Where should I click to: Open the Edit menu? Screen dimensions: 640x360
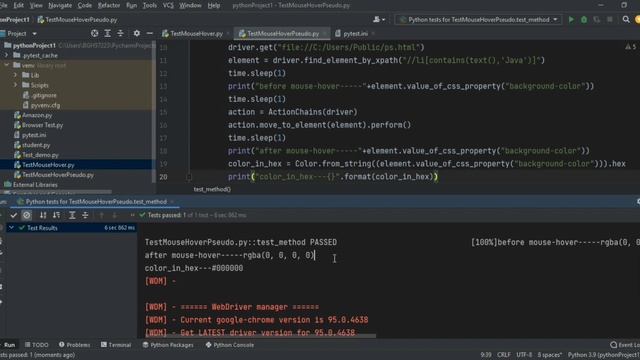[x=18, y=5]
